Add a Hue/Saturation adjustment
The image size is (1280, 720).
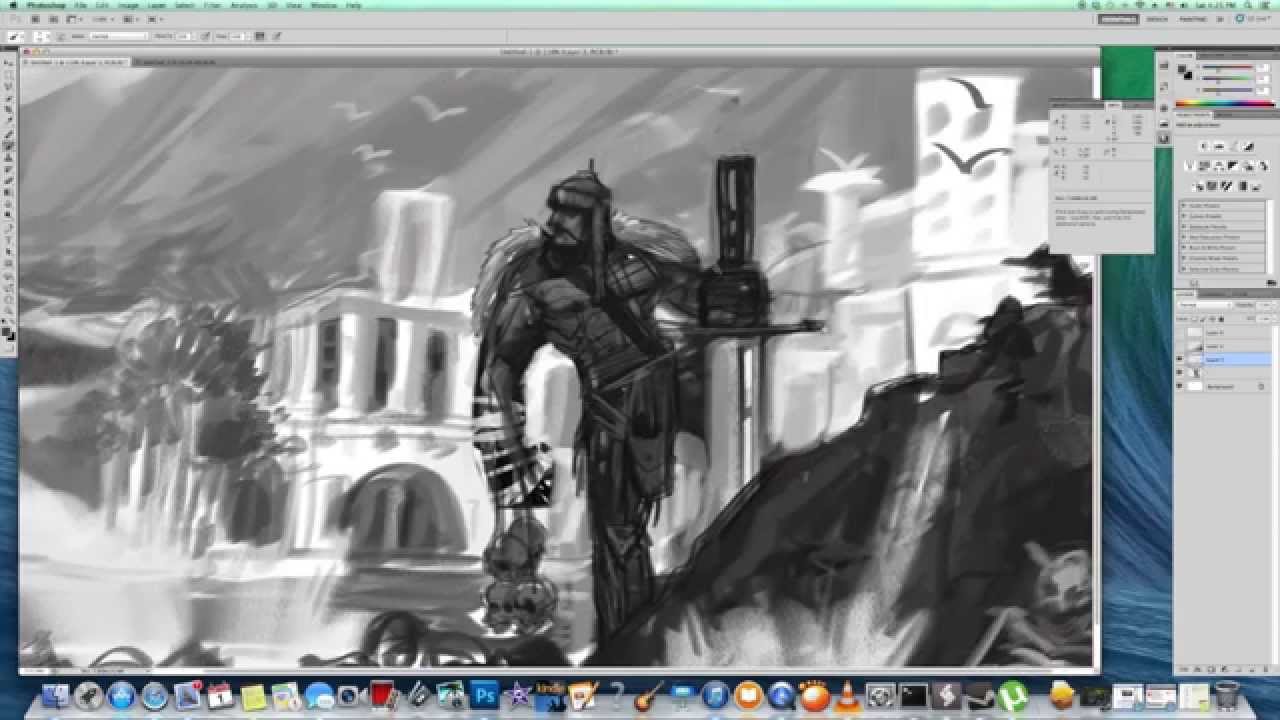(1204, 166)
